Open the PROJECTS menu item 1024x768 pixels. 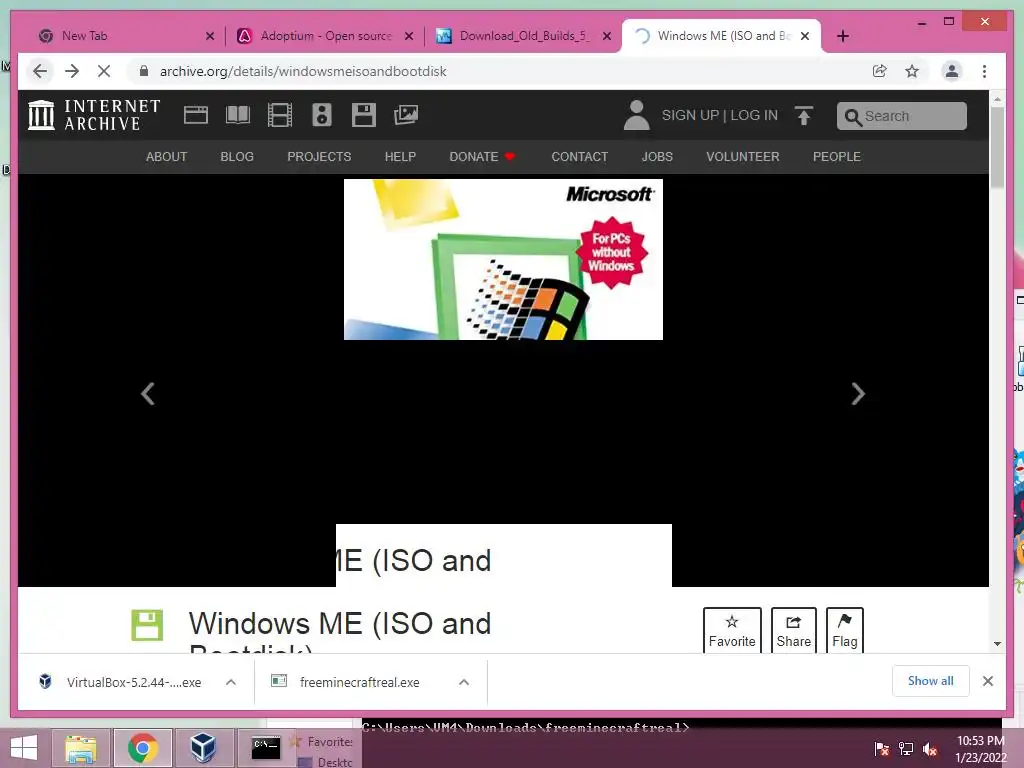point(319,157)
